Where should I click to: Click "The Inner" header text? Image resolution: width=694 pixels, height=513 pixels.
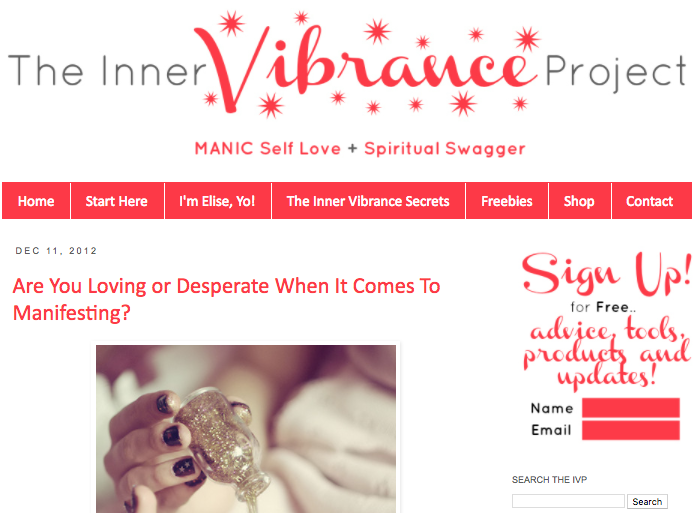pos(107,70)
